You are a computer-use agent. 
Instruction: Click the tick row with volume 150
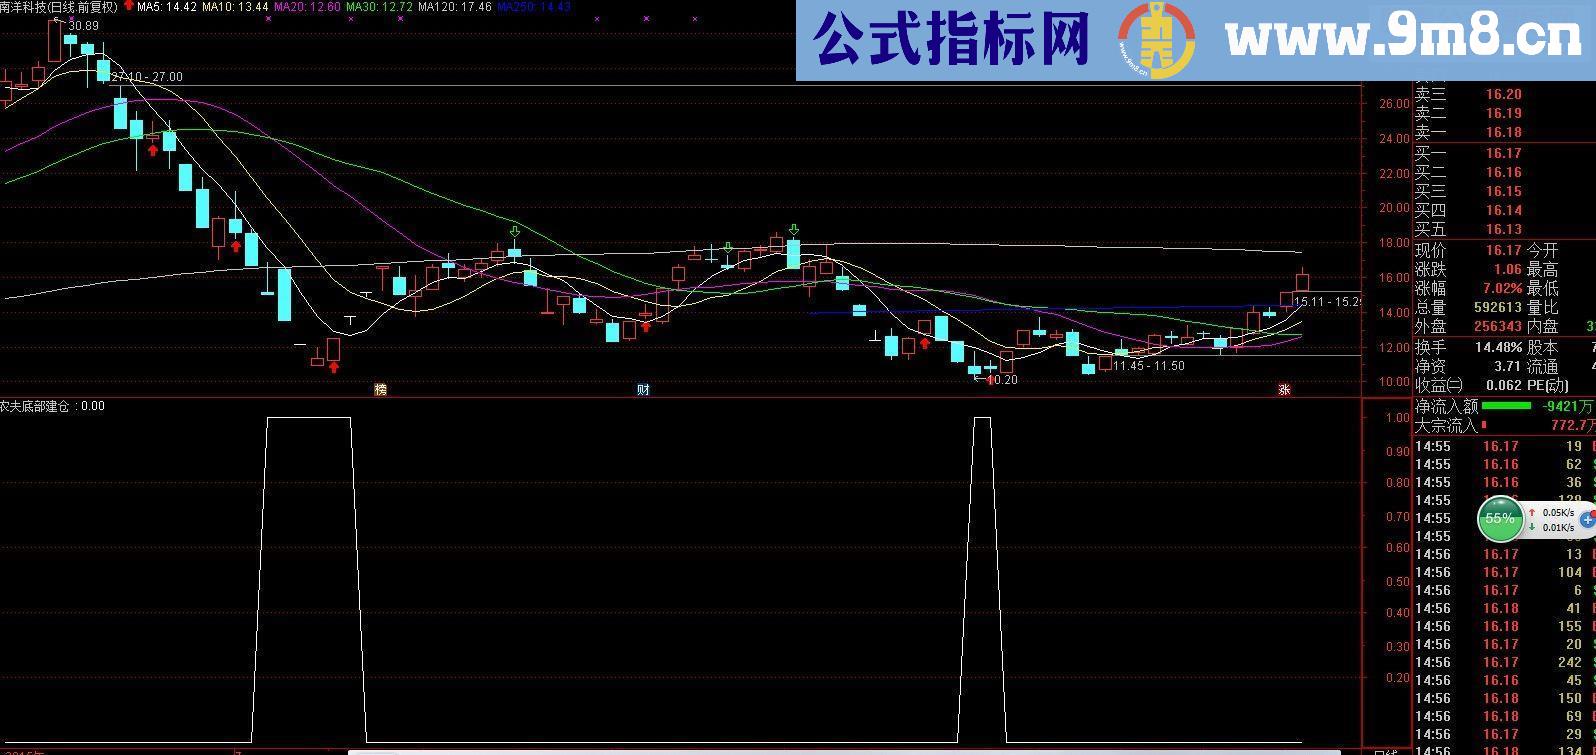pyautogui.click(x=1504, y=699)
